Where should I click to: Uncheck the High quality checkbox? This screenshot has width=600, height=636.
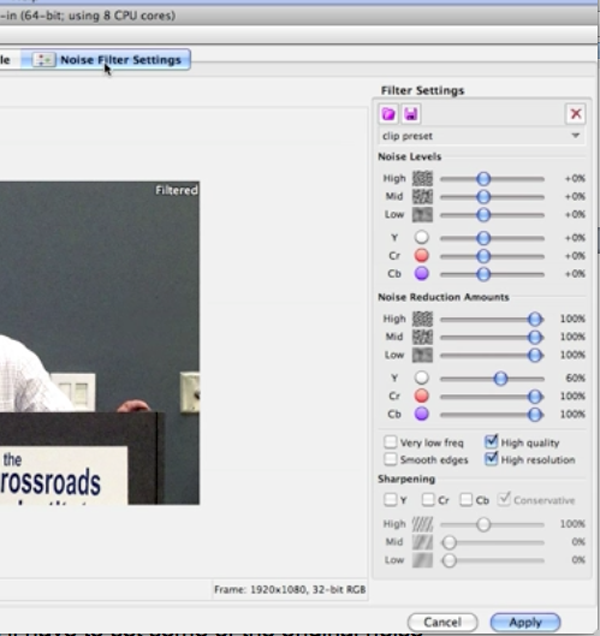coord(491,441)
